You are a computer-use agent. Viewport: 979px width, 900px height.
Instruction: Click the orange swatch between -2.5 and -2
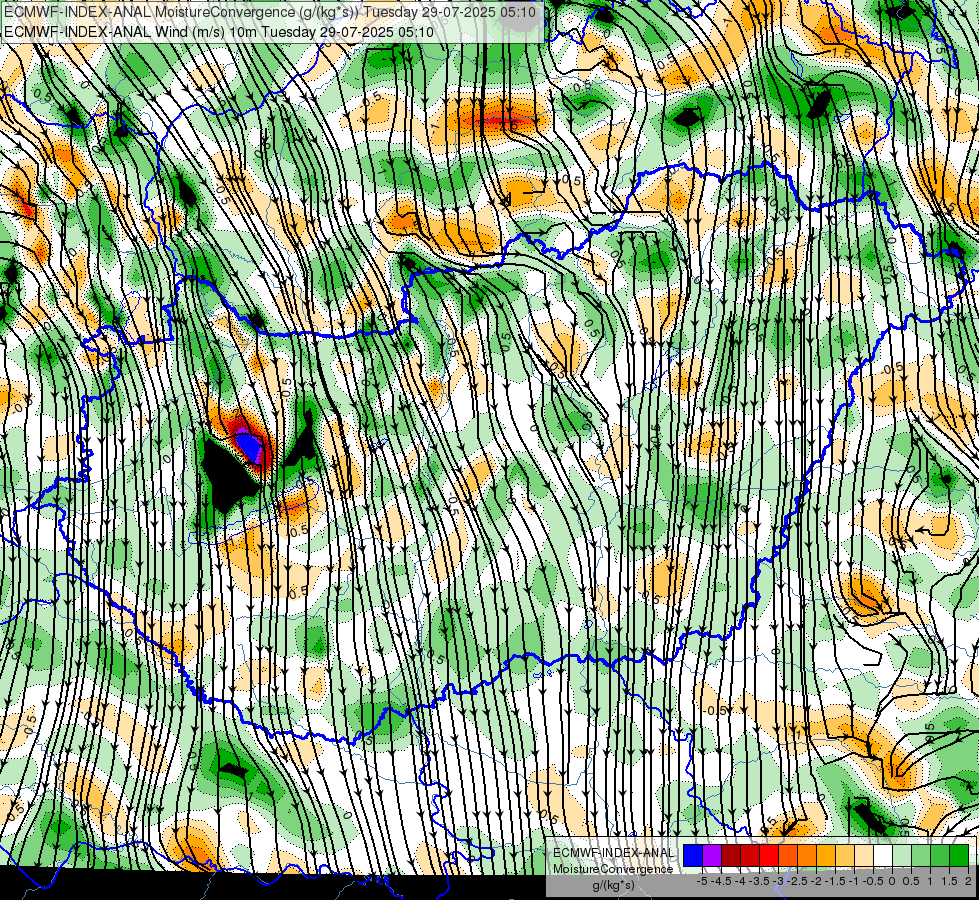point(807,856)
